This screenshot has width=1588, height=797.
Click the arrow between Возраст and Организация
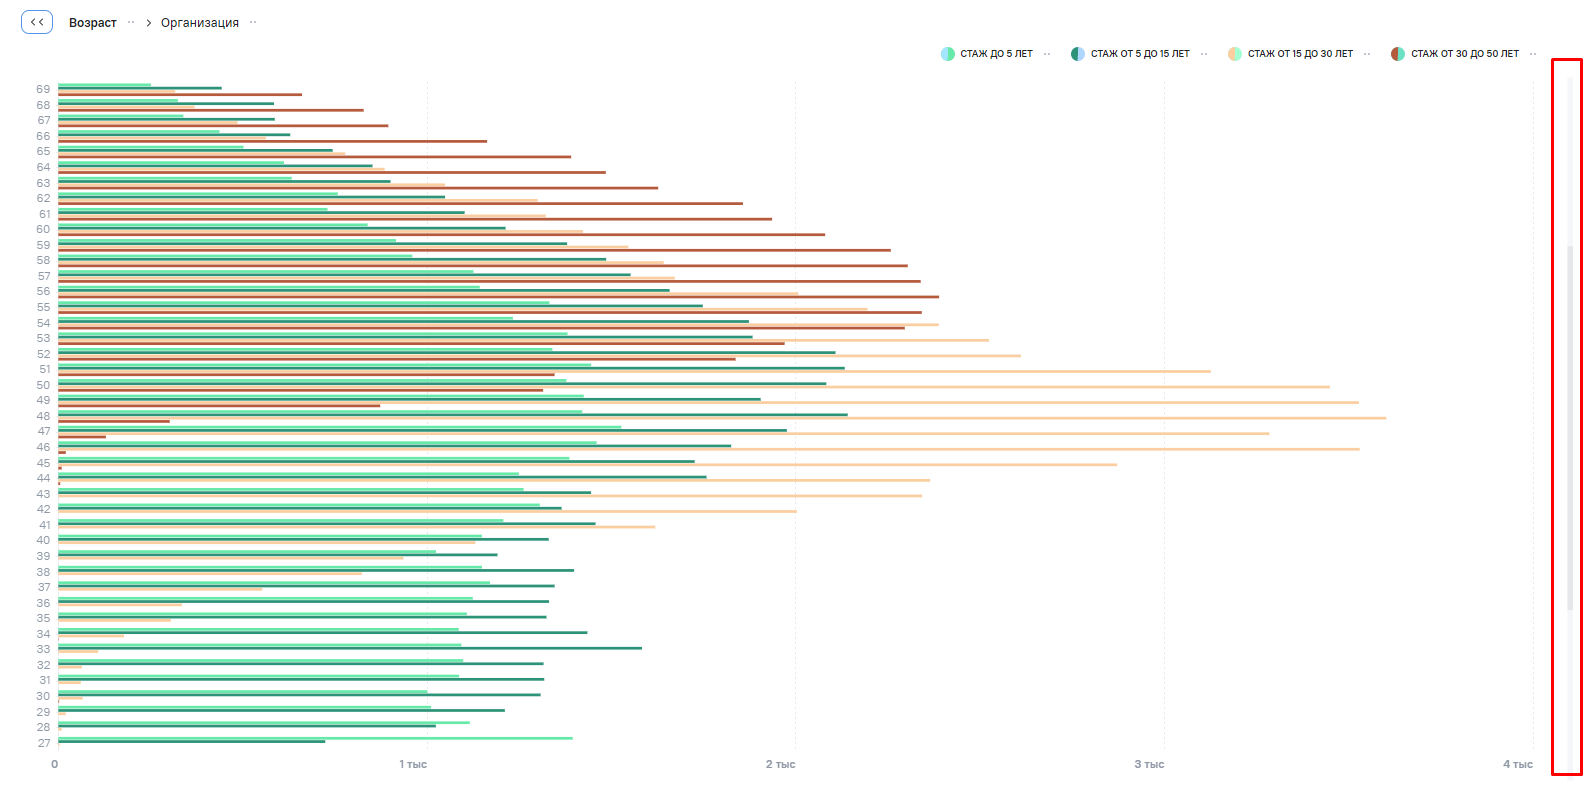149,23
